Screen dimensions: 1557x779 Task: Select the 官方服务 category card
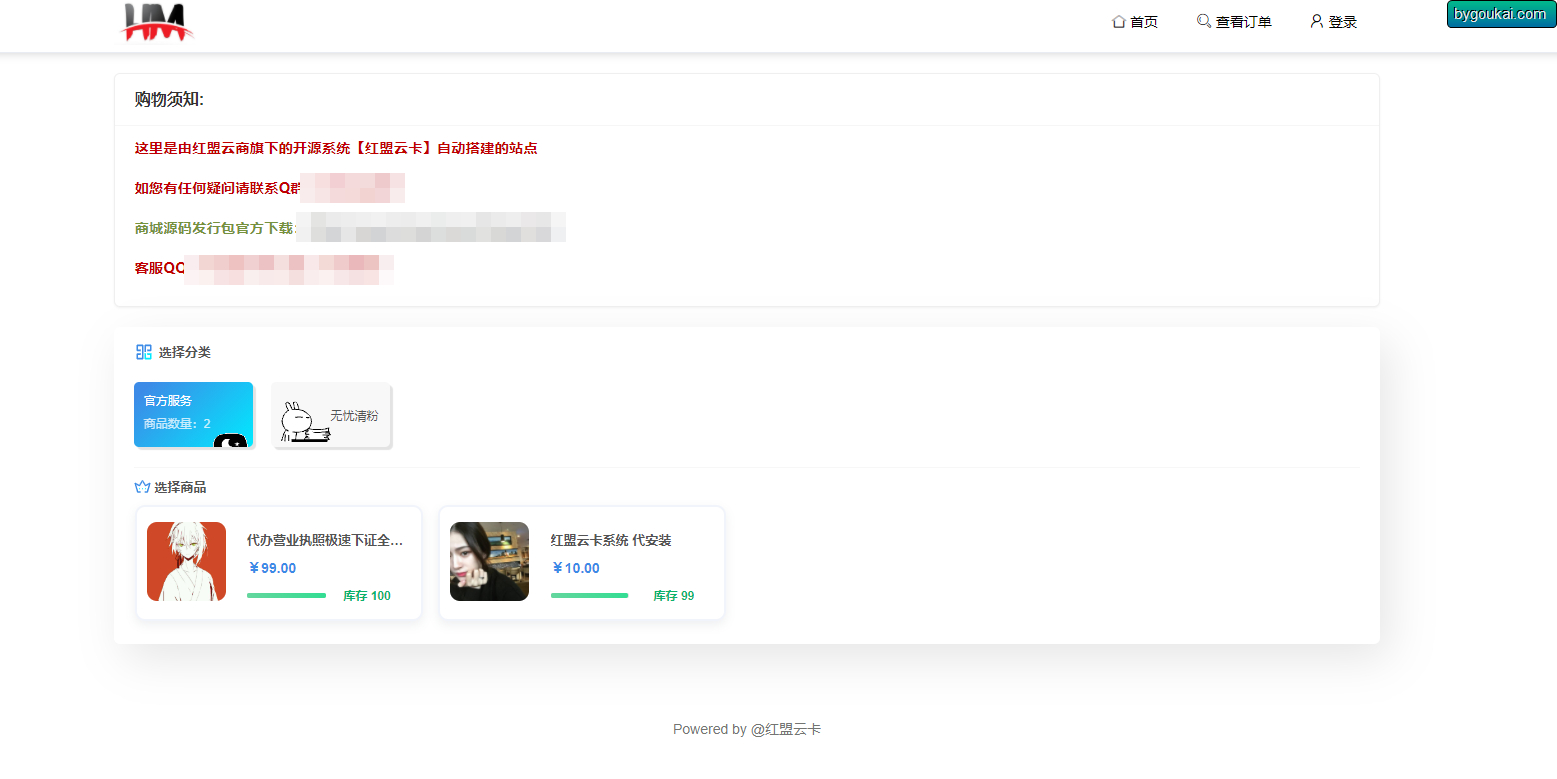pyautogui.click(x=194, y=415)
